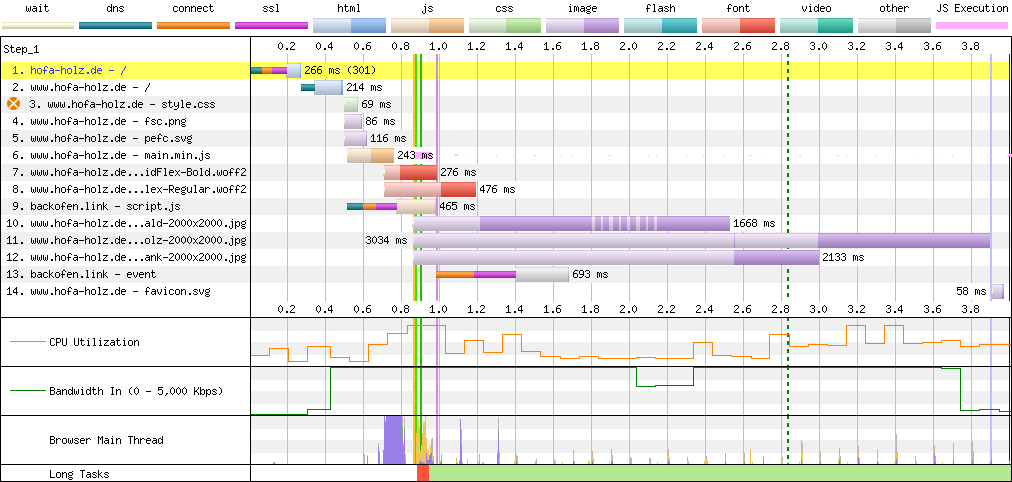Select the 'video' legend color bar
This screenshot has height=482, width=1012.
[816, 26]
